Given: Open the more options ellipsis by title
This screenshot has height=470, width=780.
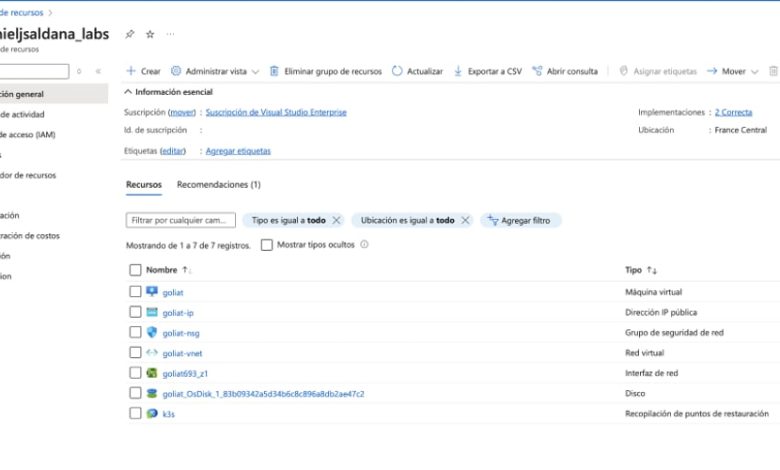Looking at the screenshot, I should 171,34.
